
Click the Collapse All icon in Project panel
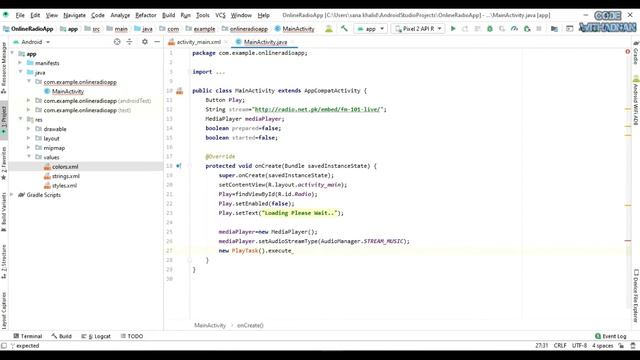[129, 42]
